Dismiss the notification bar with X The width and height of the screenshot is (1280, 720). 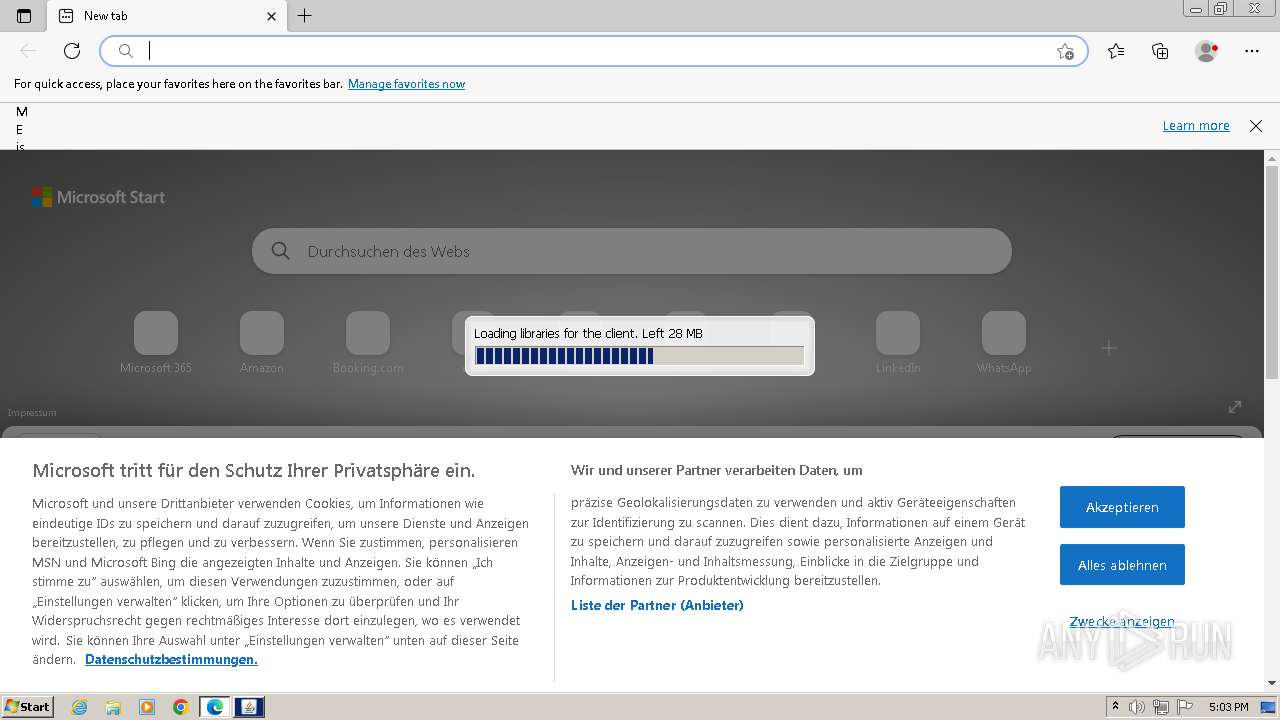click(x=1256, y=125)
